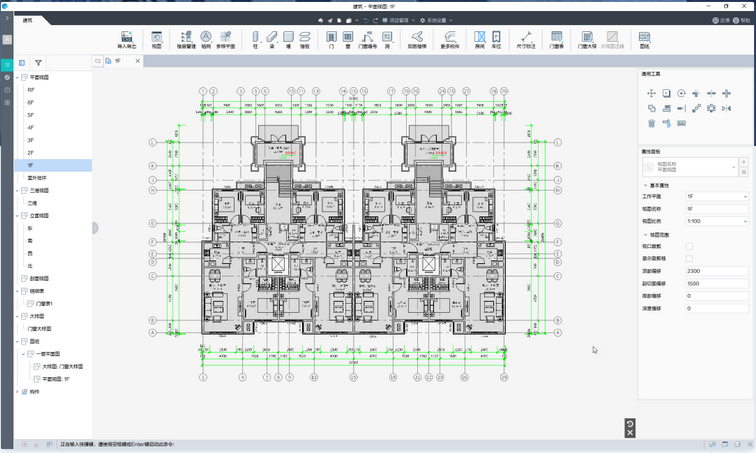Enable the 视口裁剪 checkbox

[x=689, y=246]
